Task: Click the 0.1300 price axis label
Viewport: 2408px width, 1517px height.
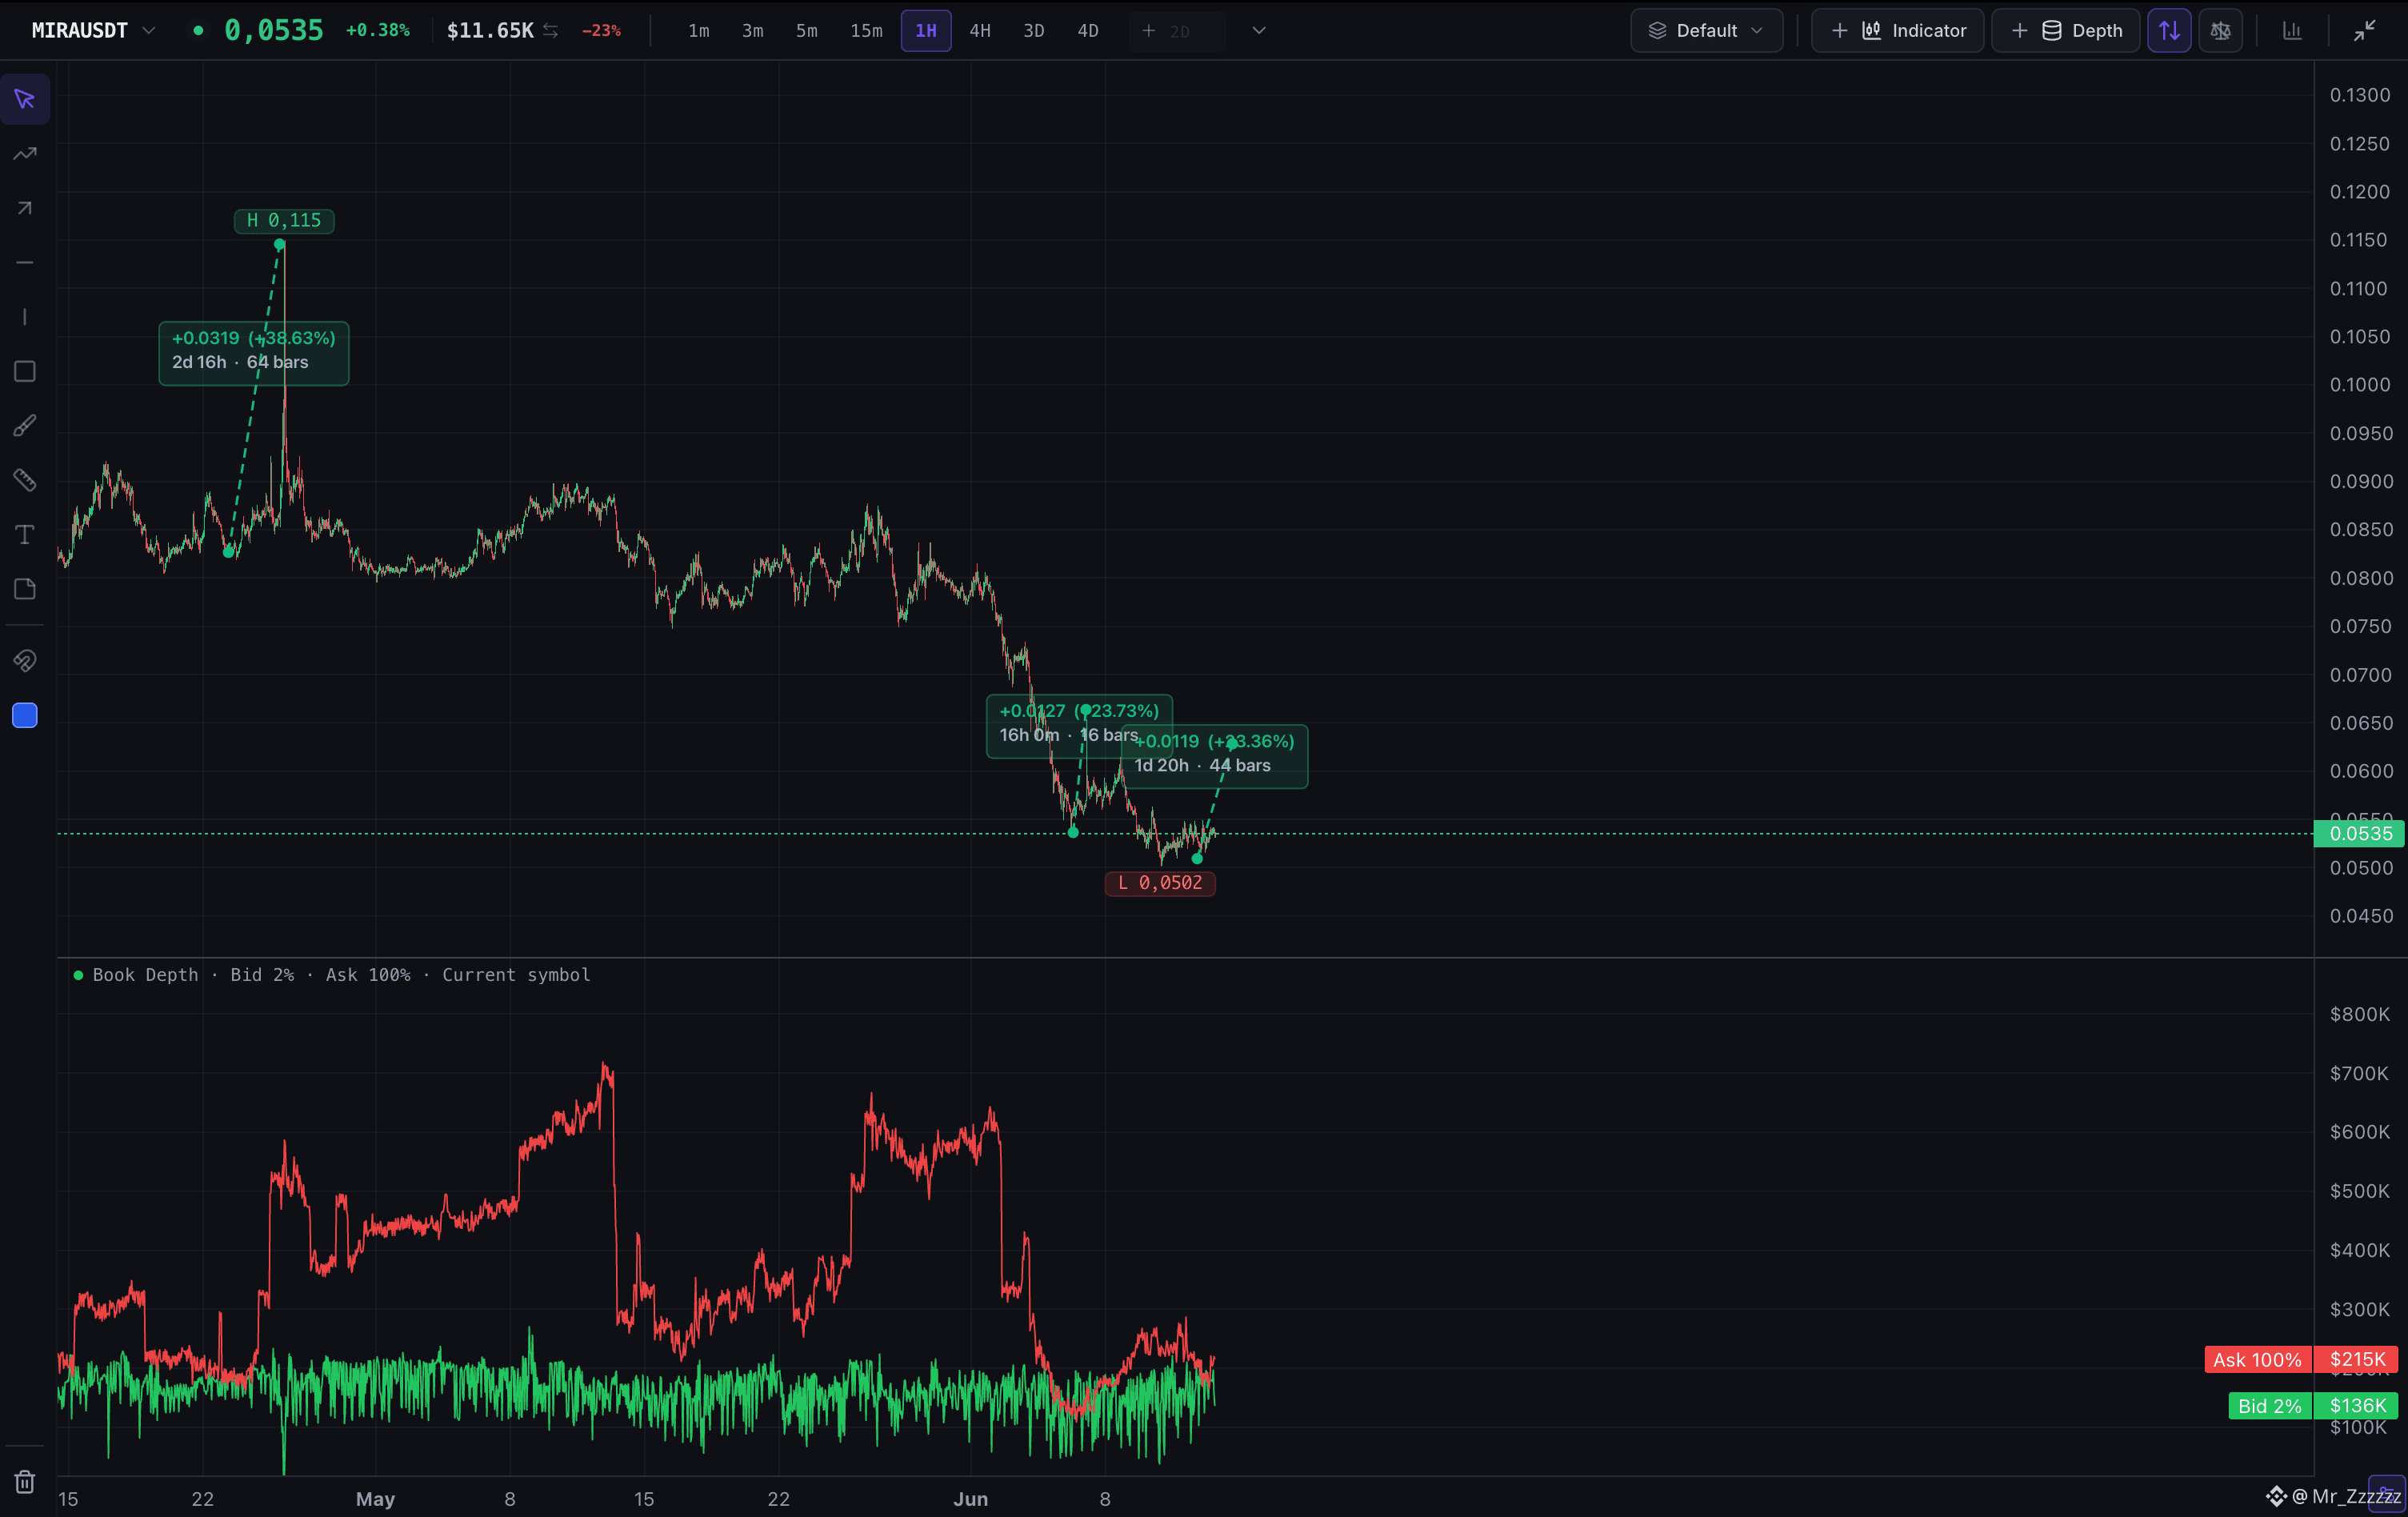Action: (x=2360, y=95)
